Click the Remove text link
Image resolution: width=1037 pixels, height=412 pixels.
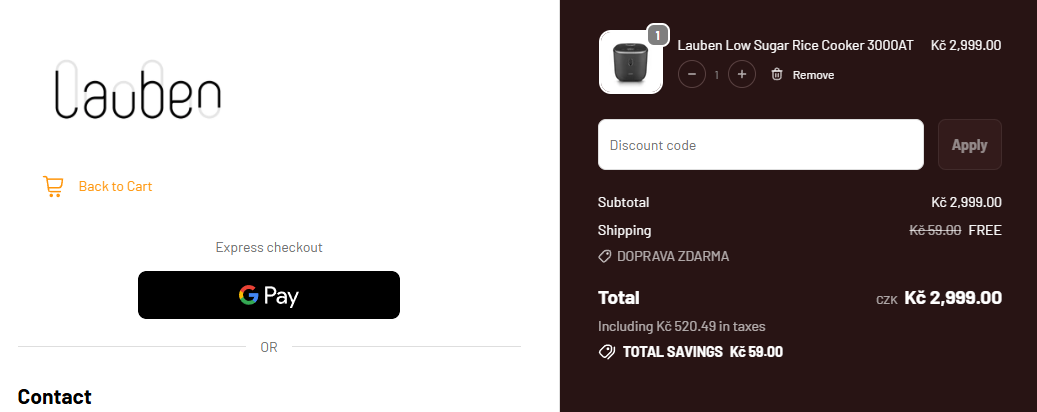pyautogui.click(x=813, y=75)
